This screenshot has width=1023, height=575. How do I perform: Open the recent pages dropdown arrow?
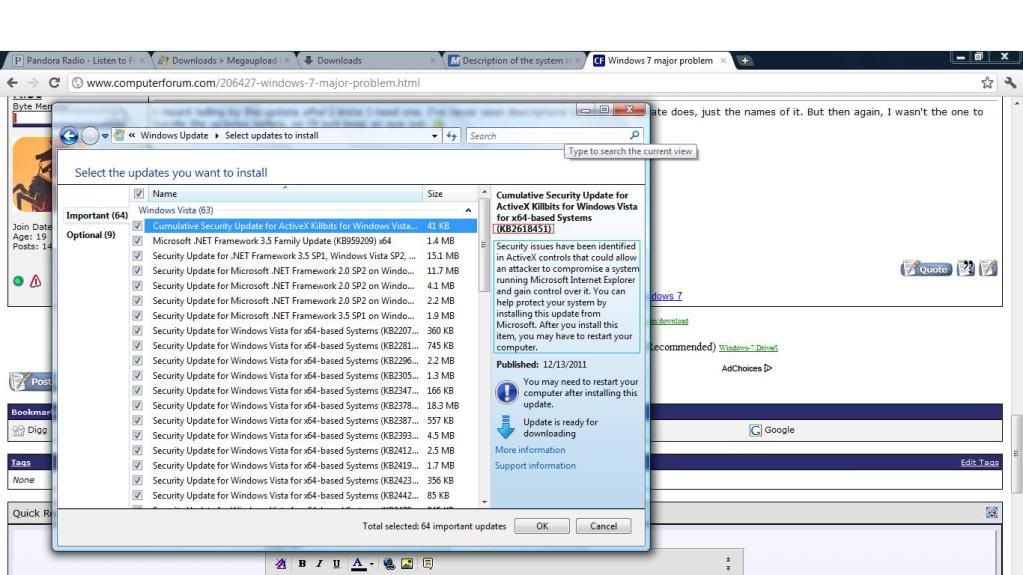[x=104, y=136]
